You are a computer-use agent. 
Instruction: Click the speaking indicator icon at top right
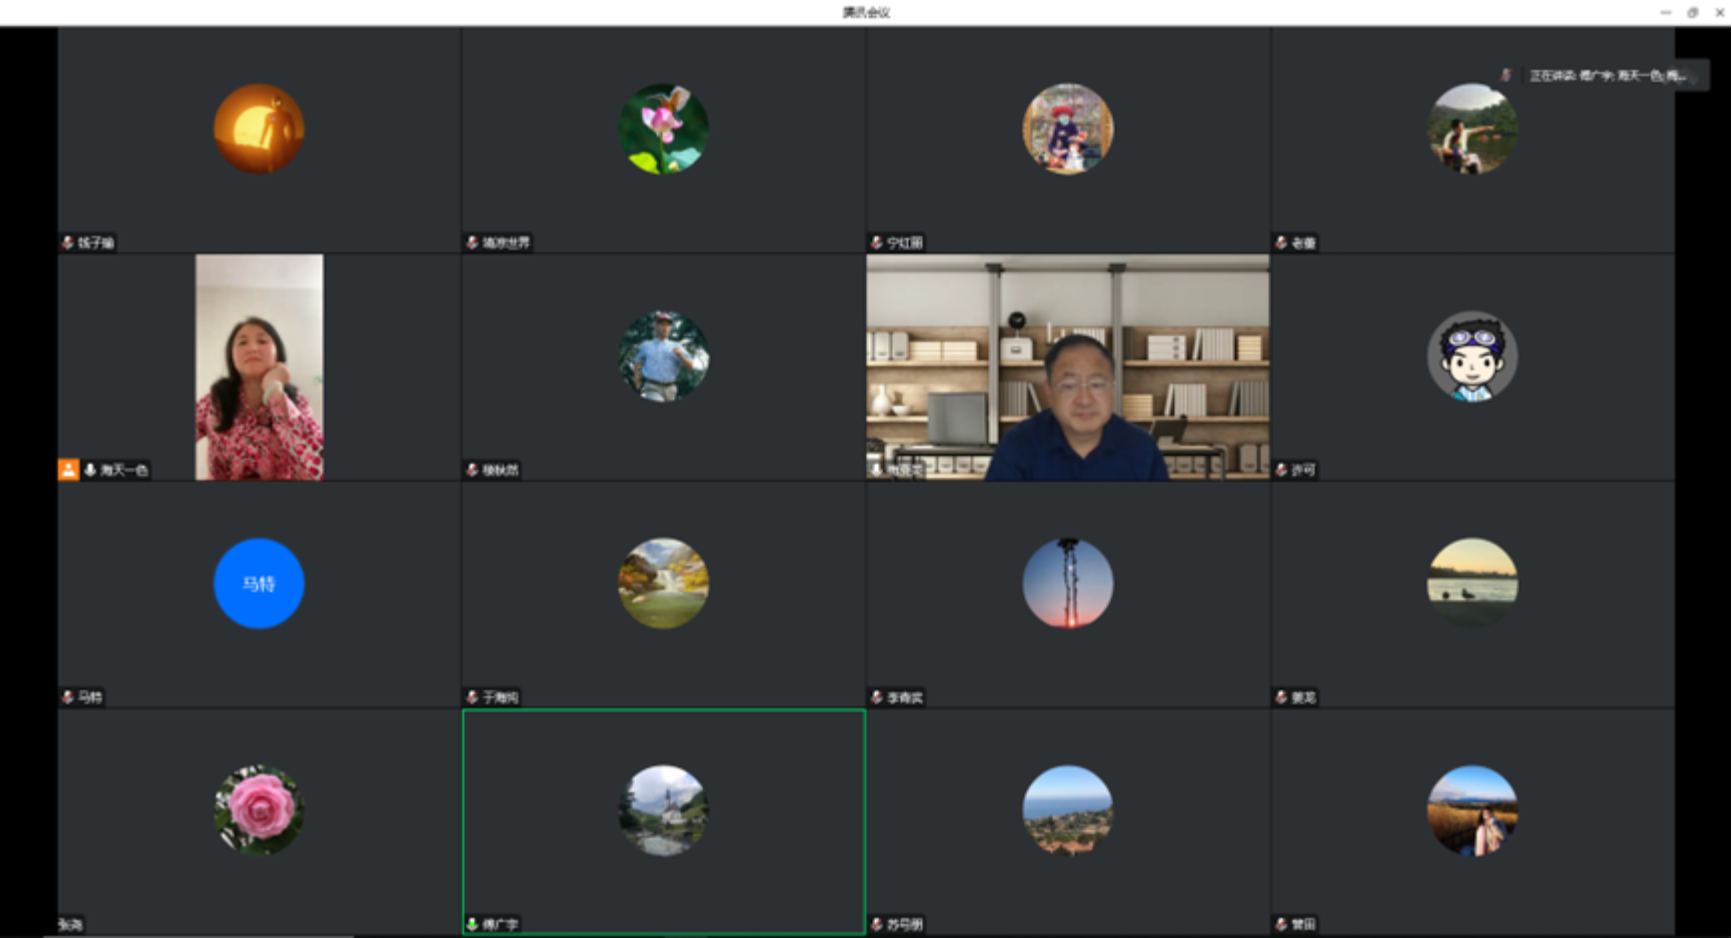[1506, 75]
